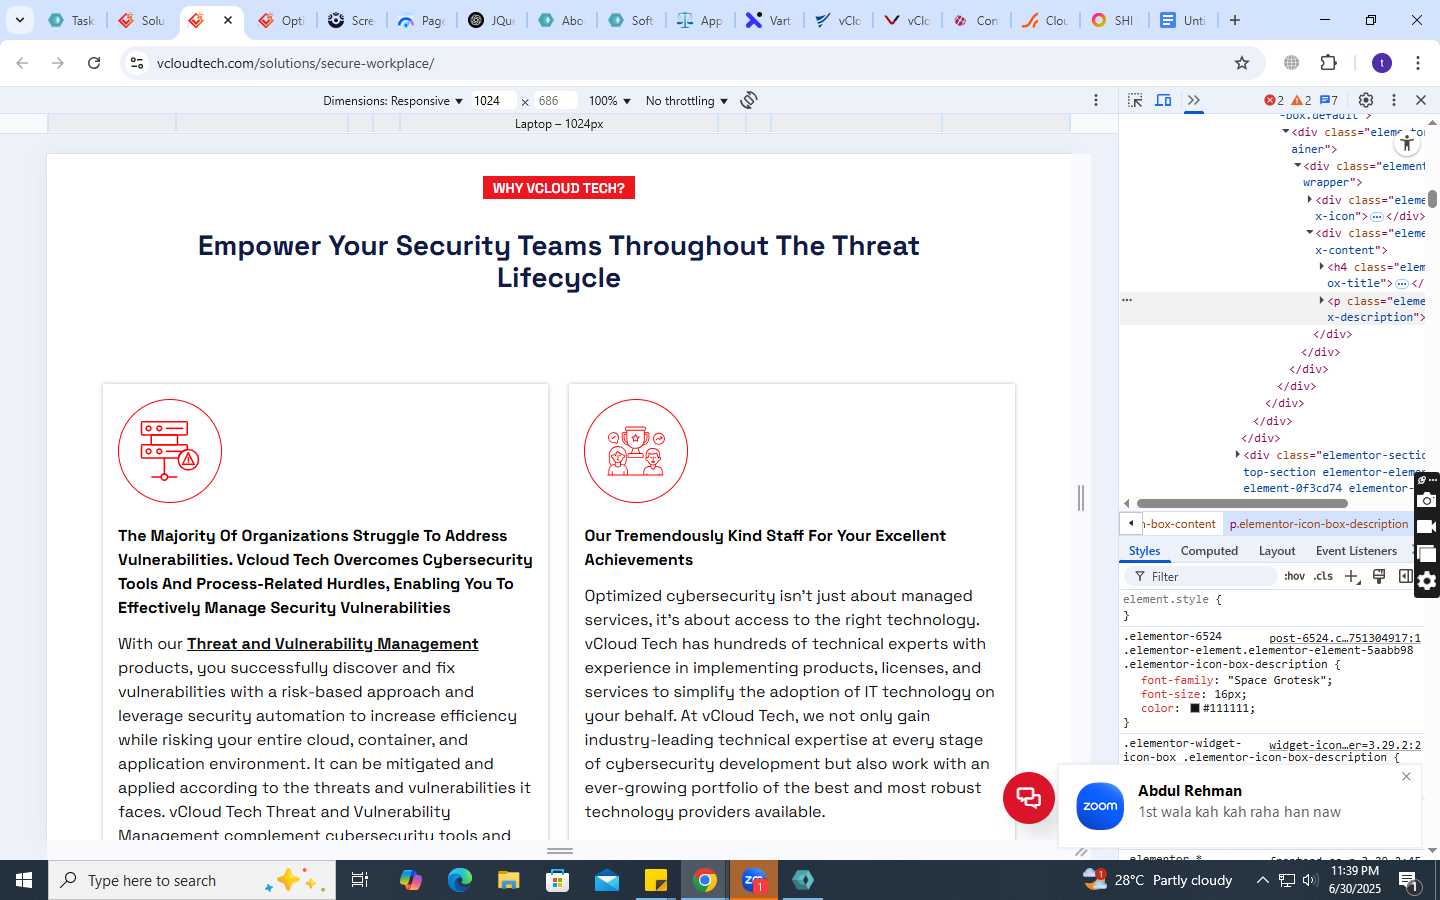The height and width of the screenshot is (900, 1440).
Task: Edit the viewport height field showing 686
Action: coord(555,101)
